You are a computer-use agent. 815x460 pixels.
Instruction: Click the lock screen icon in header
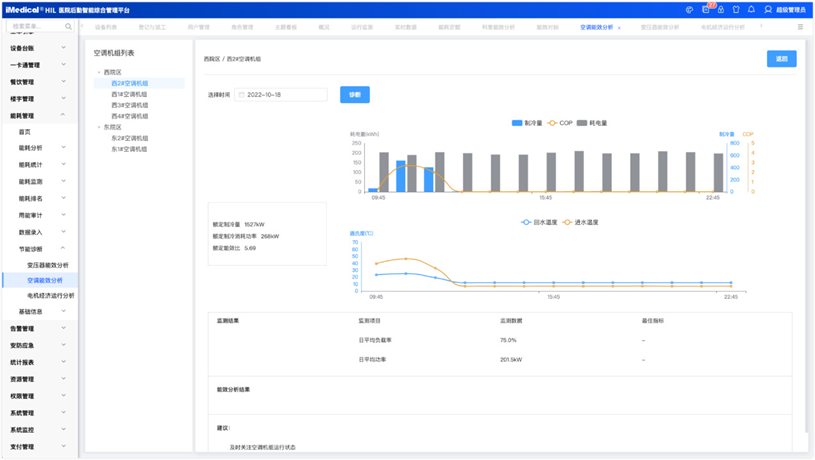tap(721, 9)
